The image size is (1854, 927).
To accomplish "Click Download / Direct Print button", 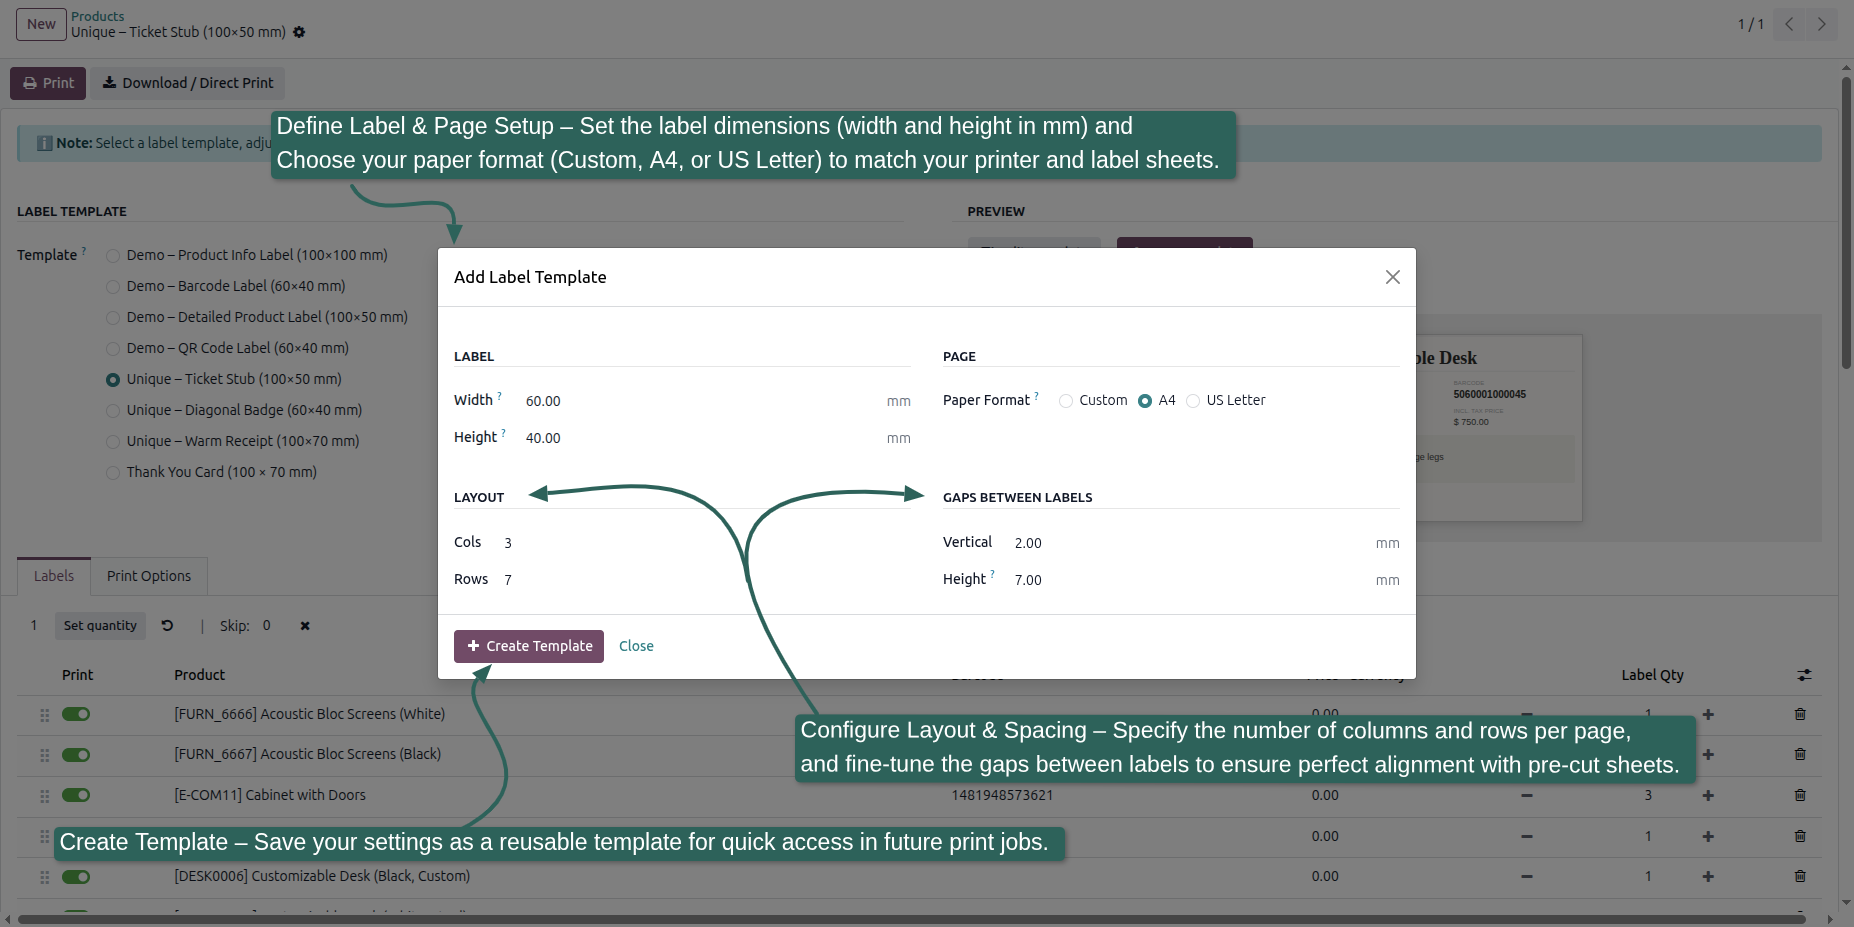I will pos(188,83).
